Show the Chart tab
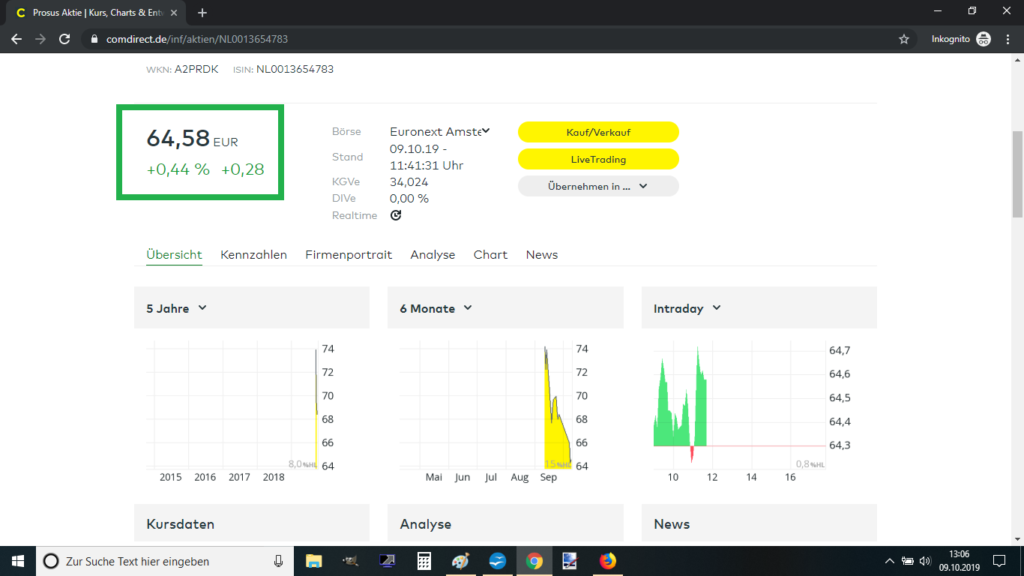Image resolution: width=1024 pixels, height=576 pixels. (x=490, y=255)
